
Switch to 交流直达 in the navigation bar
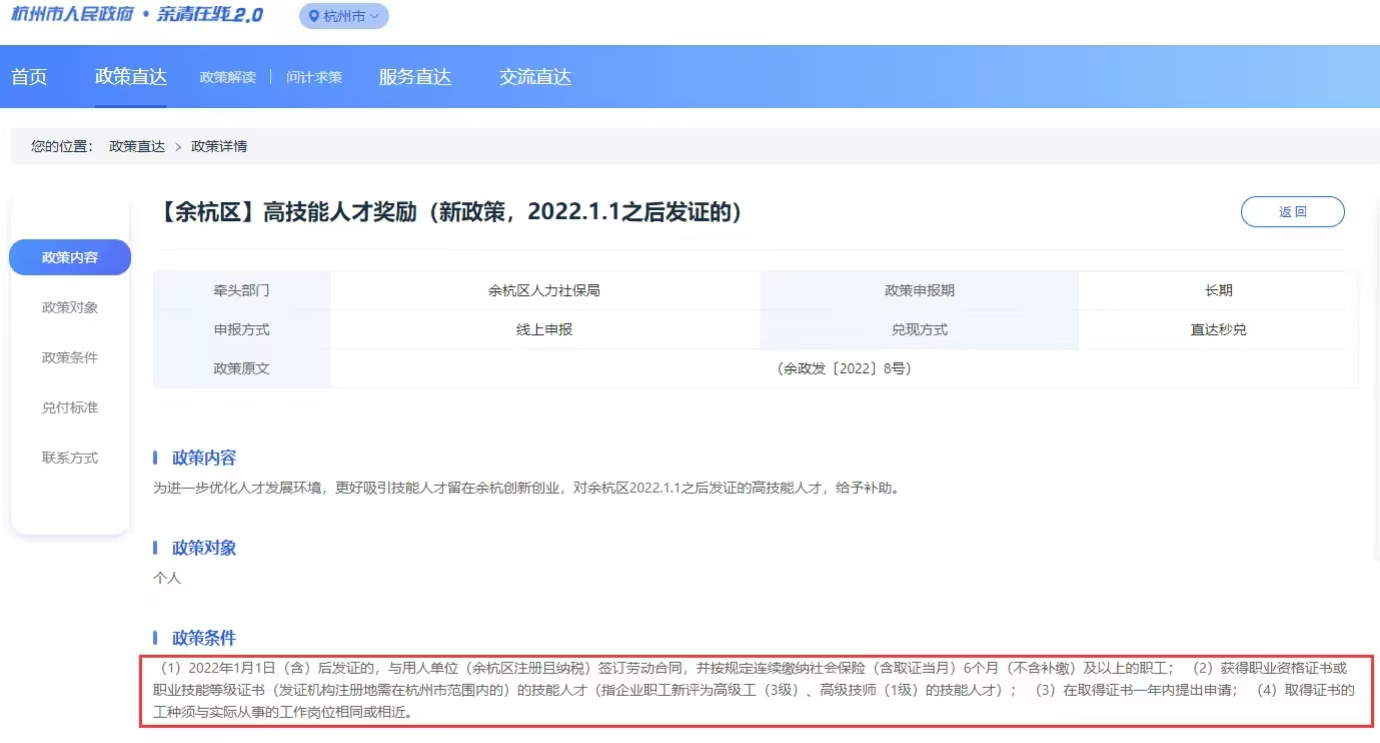pos(535,77)
